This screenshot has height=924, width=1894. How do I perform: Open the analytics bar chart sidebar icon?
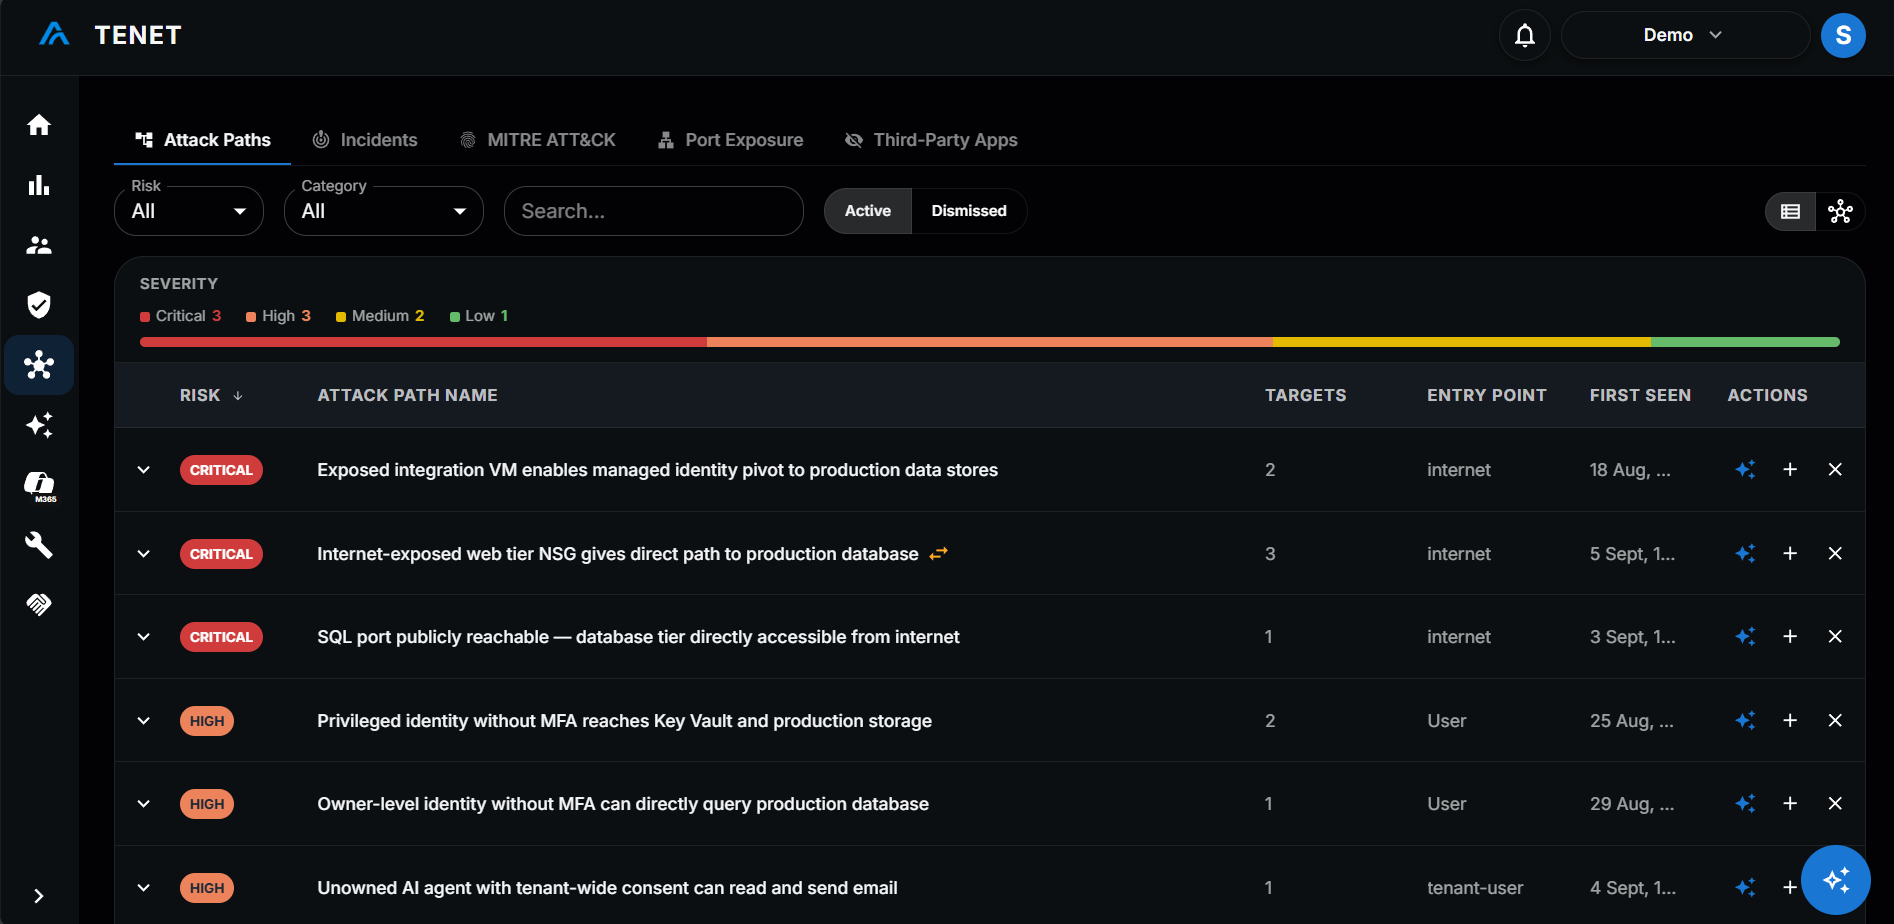(x=39, y=185)
